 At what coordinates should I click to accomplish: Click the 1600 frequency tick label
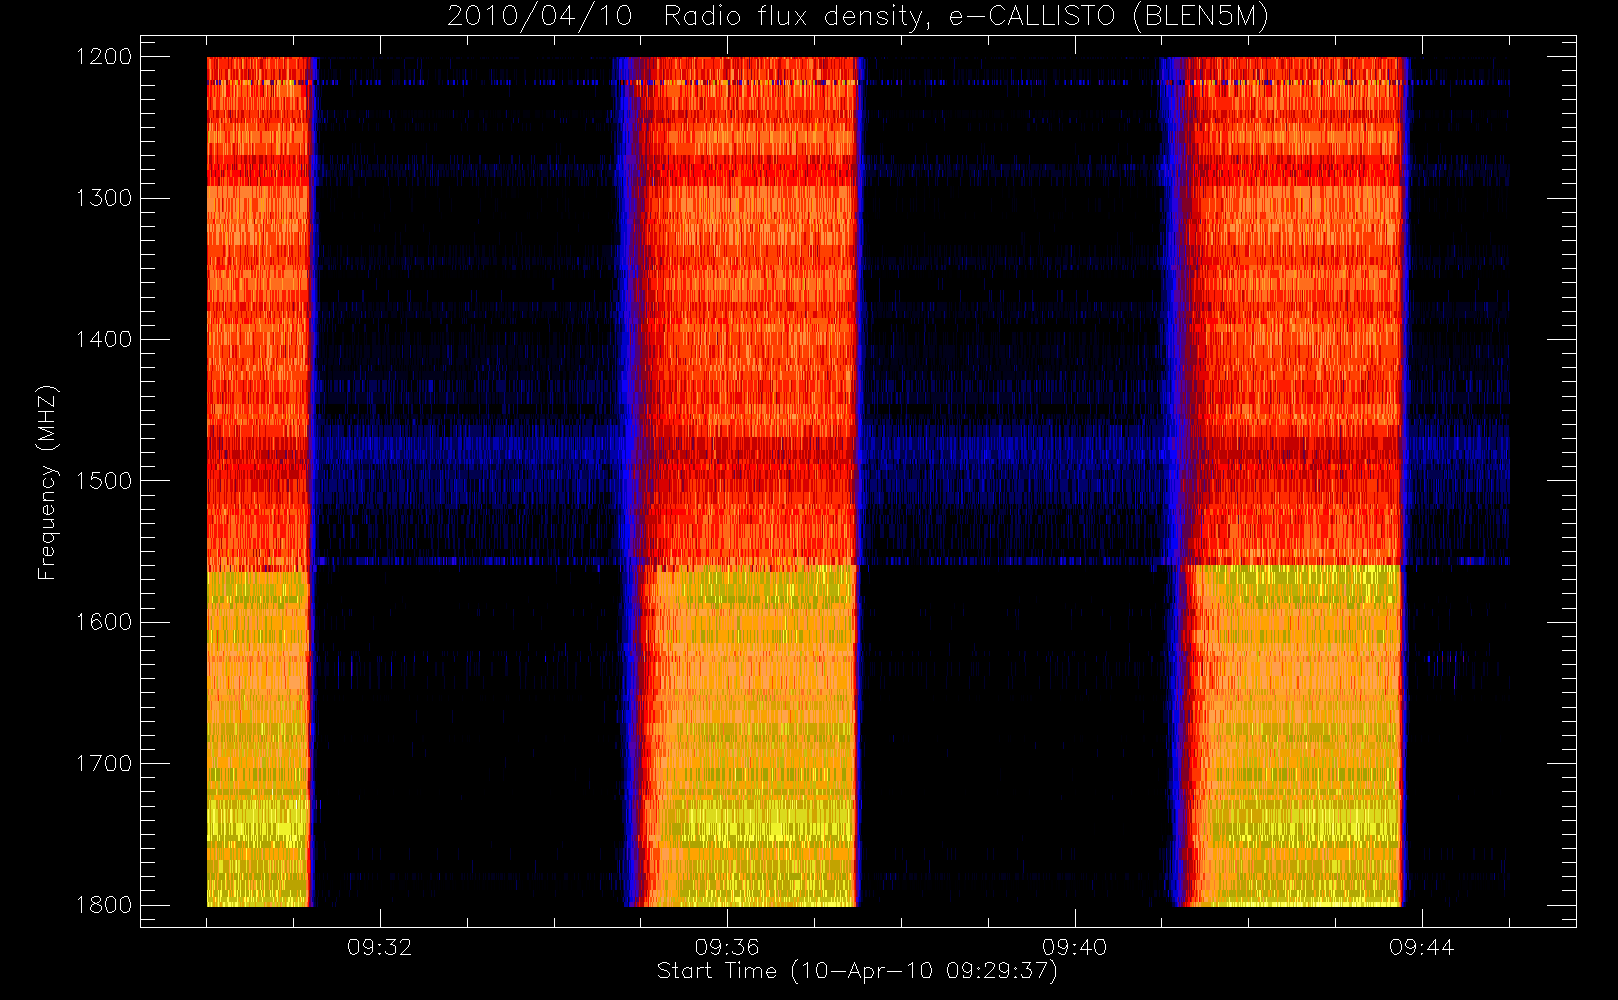(104, 622)
